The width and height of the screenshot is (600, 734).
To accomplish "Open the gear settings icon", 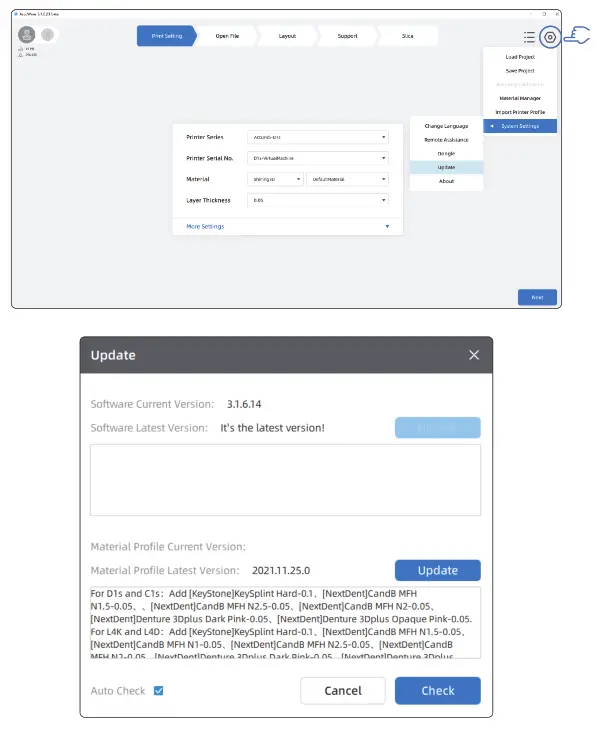I will click(x=549, y=37).
